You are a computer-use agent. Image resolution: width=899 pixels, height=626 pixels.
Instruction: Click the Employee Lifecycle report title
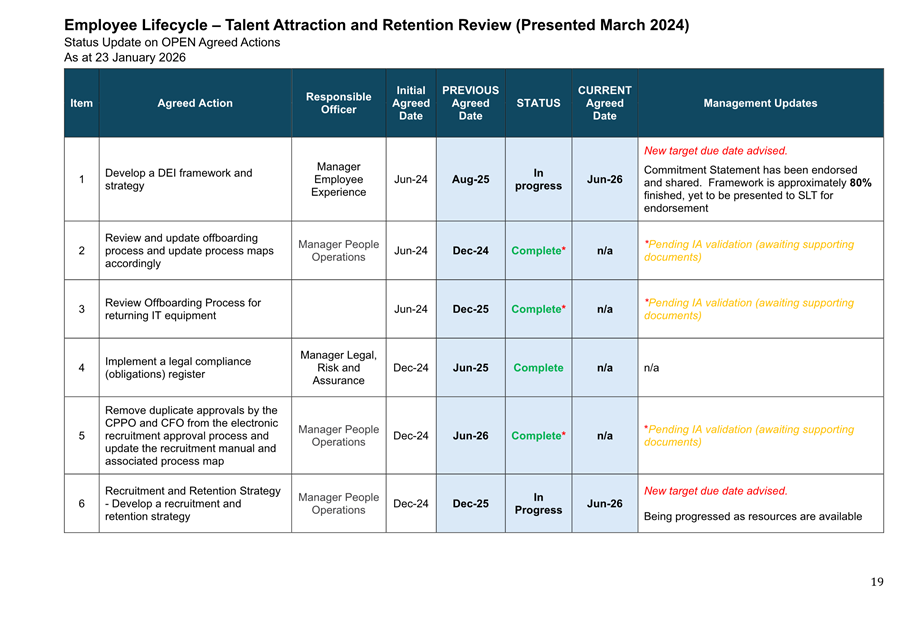(376, 25)
